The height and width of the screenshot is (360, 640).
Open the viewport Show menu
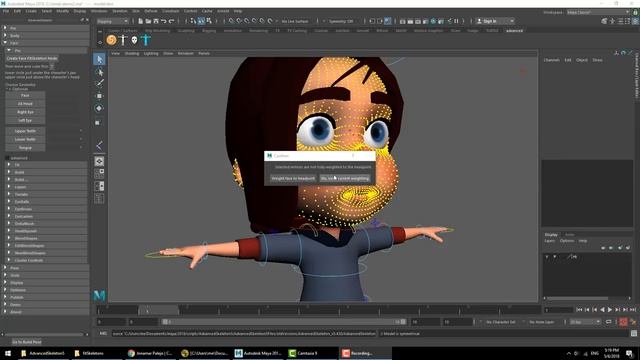168,53
